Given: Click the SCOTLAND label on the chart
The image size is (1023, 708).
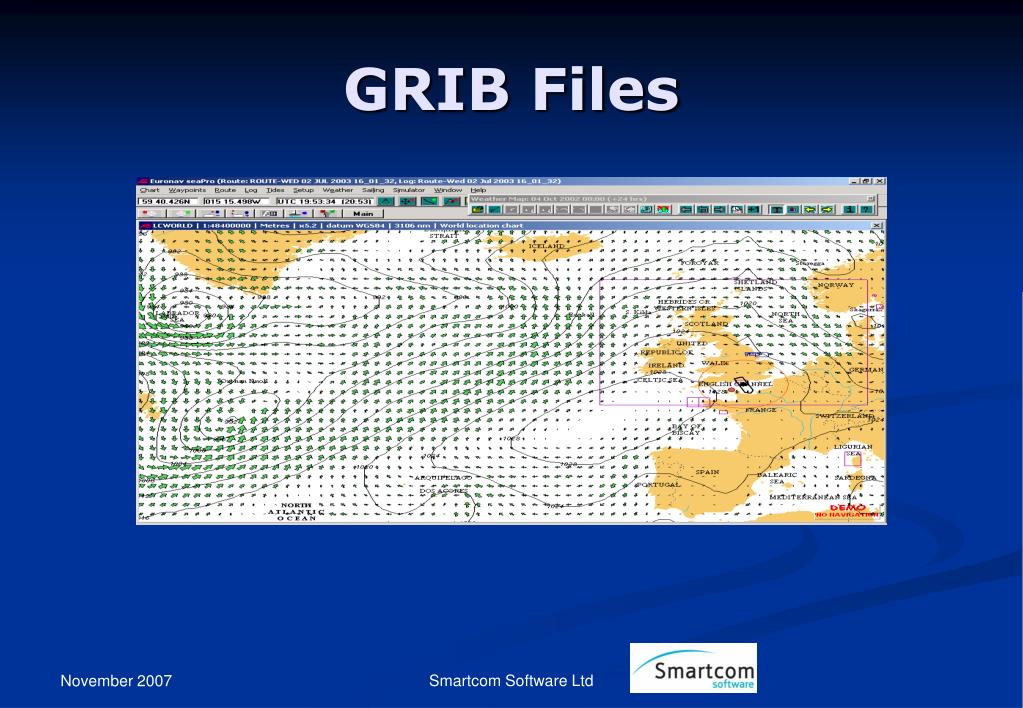Looking at the screenshot, I should tap(706, 324).
